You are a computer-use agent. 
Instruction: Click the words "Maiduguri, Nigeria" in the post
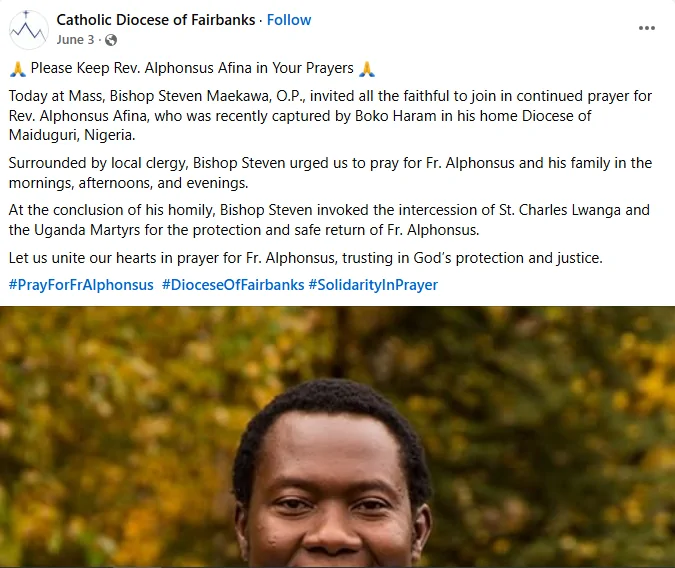(70, 135)
